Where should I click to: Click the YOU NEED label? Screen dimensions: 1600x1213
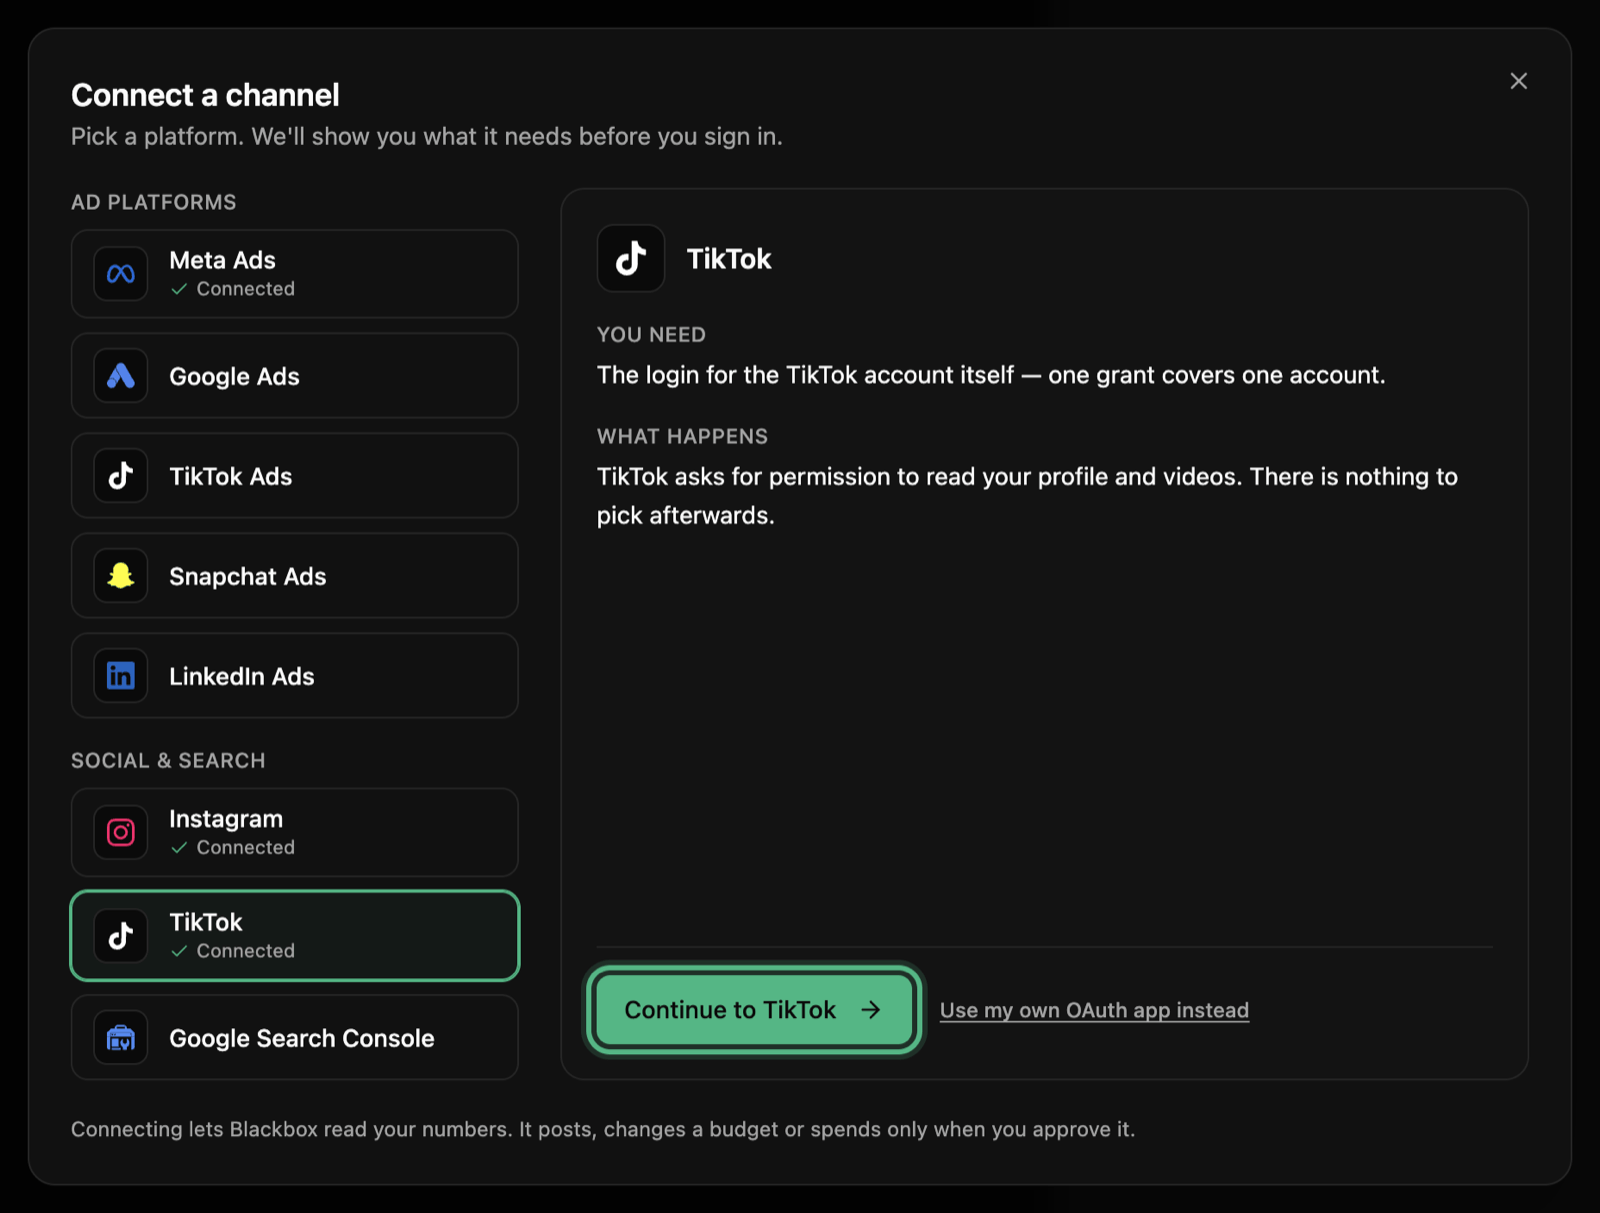651,335
